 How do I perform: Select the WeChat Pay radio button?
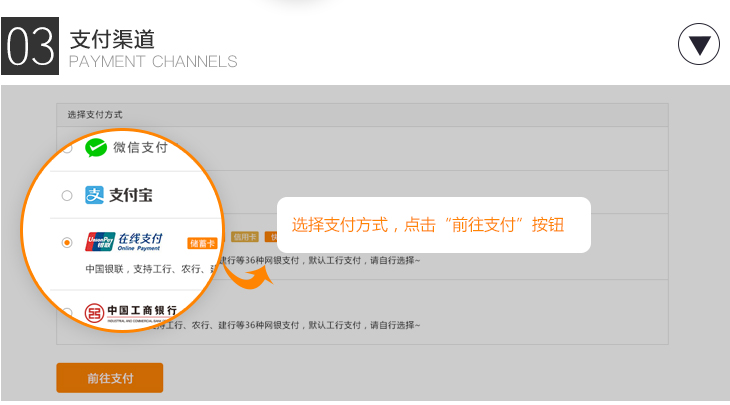point(67,148)
